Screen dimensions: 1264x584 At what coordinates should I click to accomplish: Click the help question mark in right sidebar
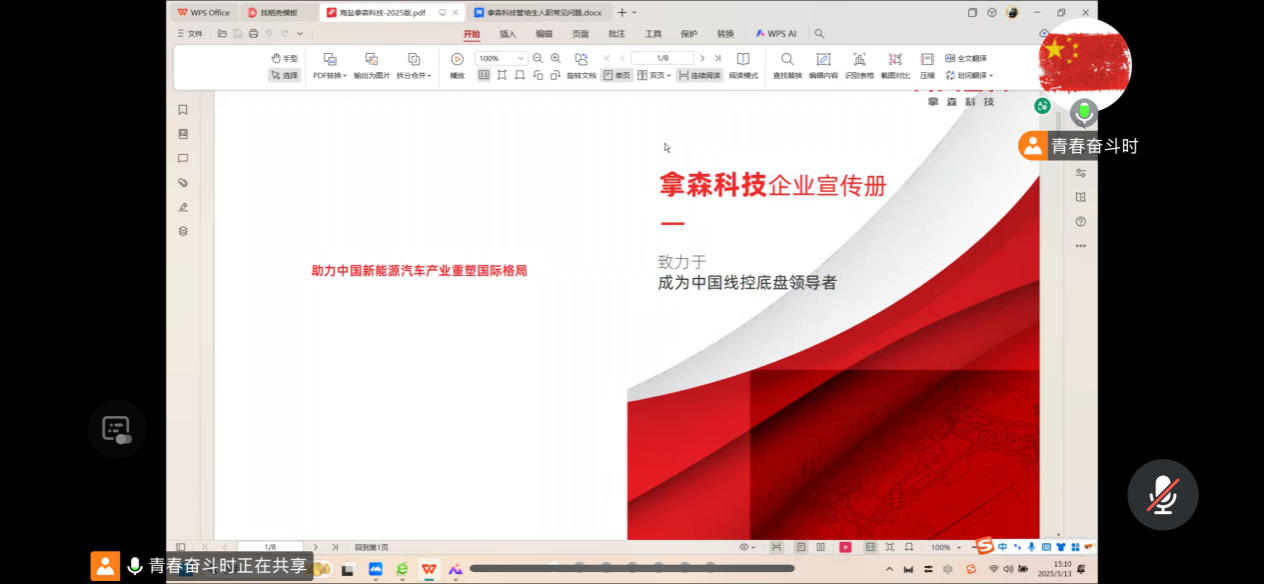tap(1080, 222)
